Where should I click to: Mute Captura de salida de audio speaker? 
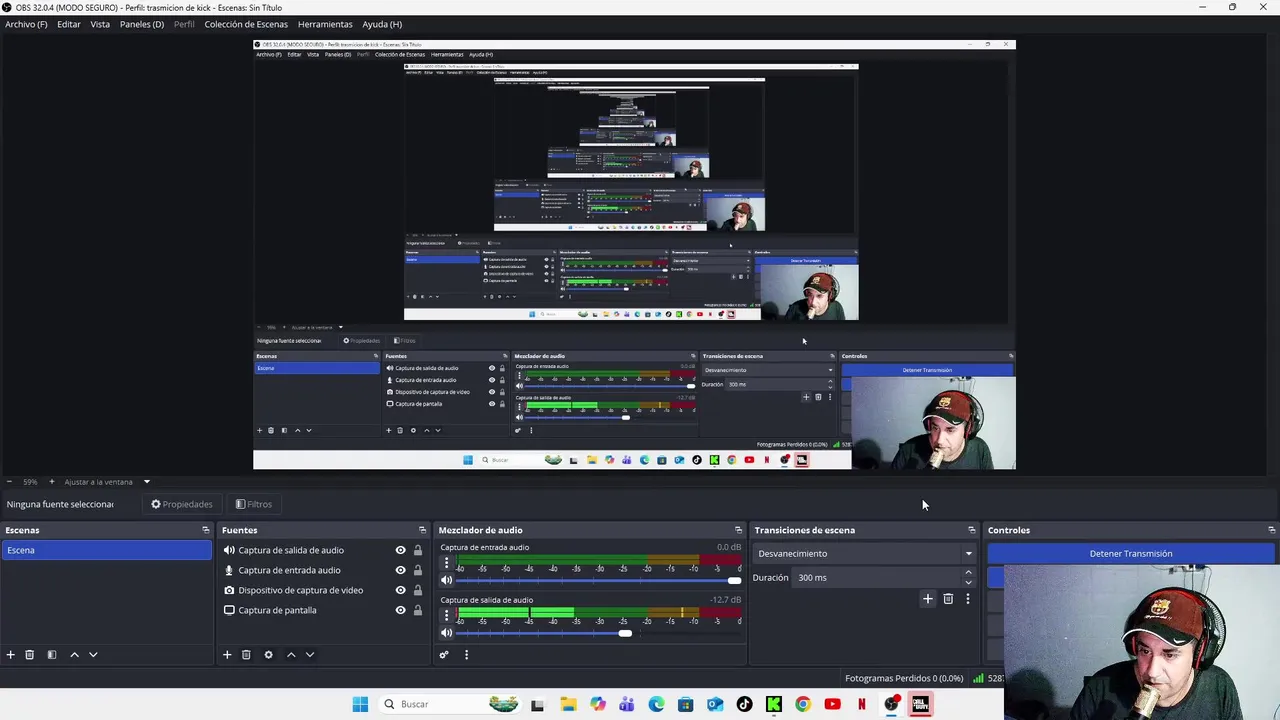447,633
